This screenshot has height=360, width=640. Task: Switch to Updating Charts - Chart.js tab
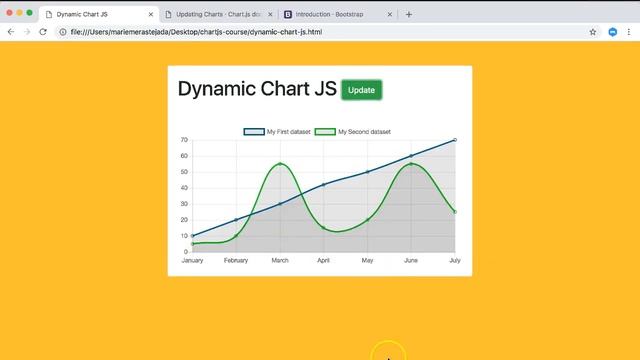coord(219,14)
